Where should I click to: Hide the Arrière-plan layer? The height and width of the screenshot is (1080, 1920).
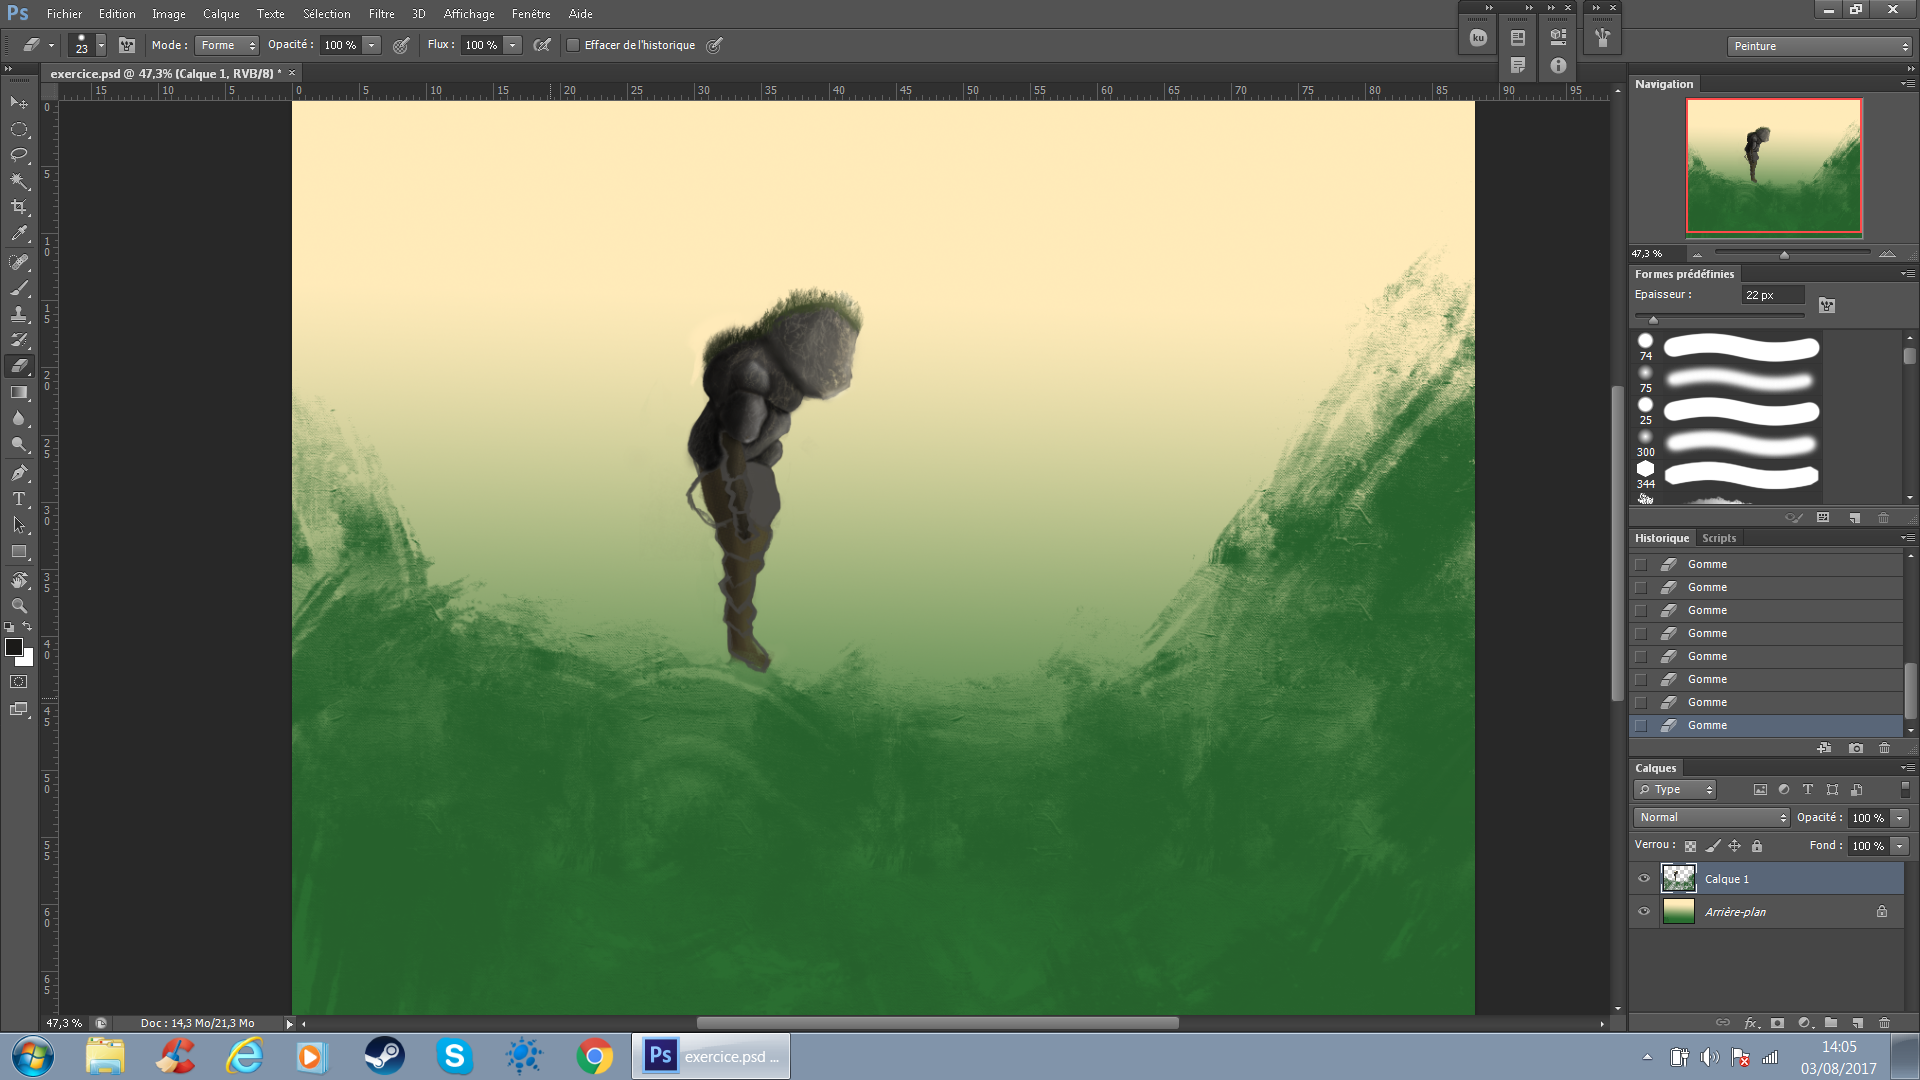[1644, 912]
